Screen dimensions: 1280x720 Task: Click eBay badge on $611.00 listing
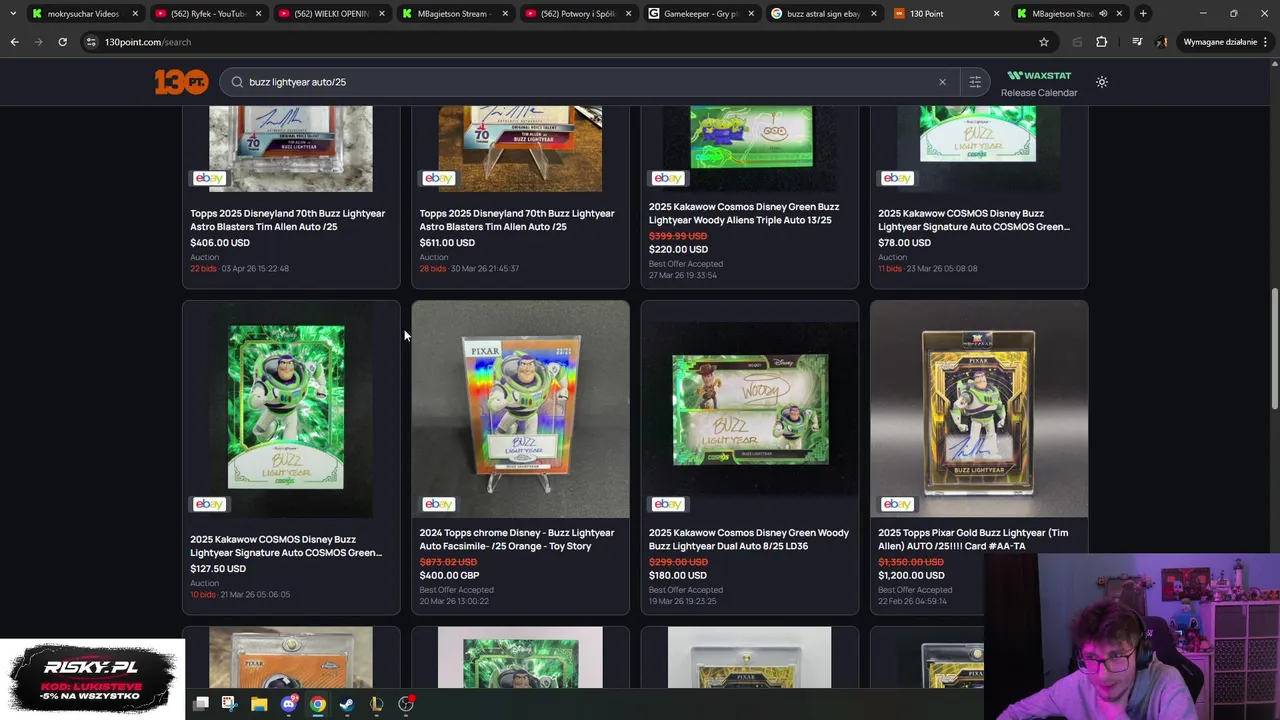438,178
